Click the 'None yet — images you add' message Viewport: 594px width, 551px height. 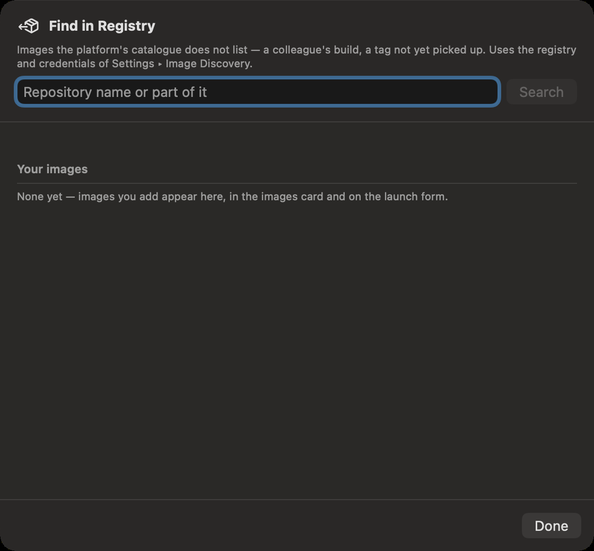(x=232, y=197)
